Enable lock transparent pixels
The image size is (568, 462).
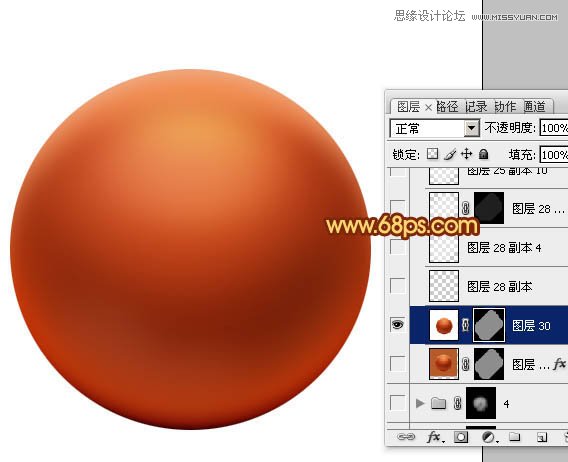pyautogui.click(x=432, y=154)
